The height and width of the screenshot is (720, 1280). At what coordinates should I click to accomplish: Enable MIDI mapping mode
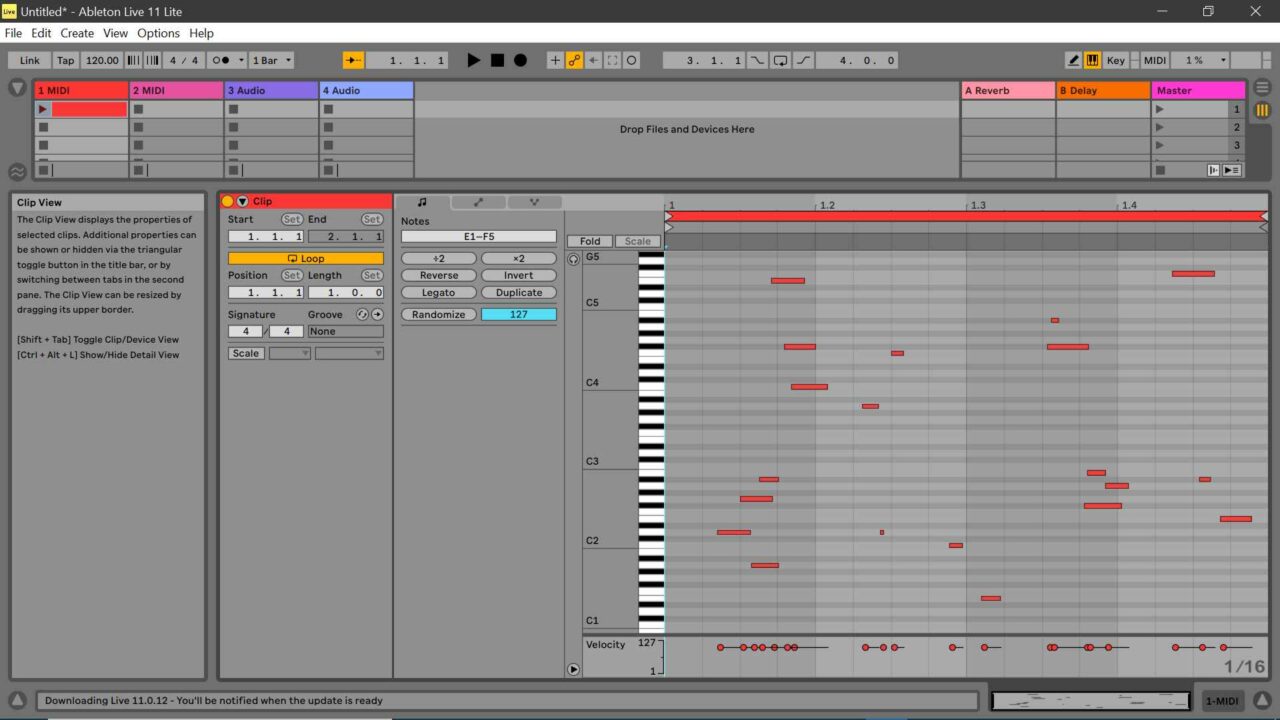[1154, 60]
